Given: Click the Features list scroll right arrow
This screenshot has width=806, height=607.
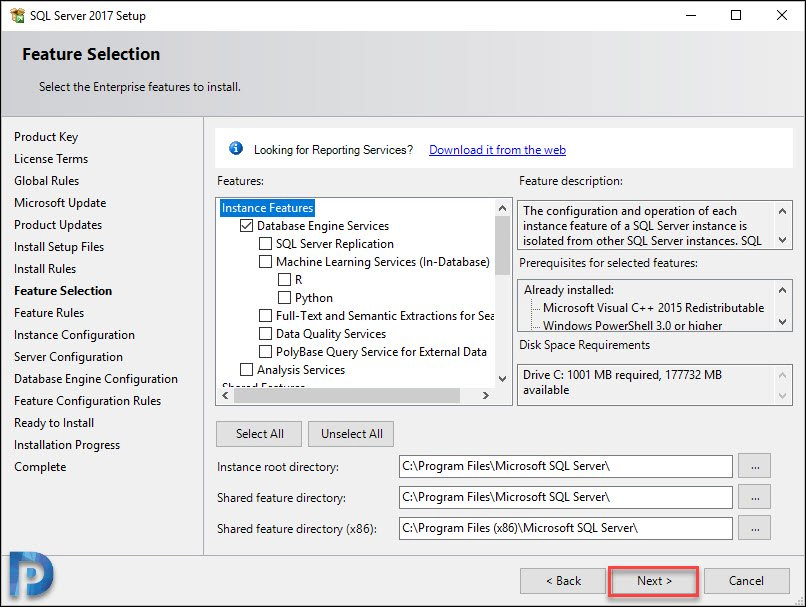Looking at the screenshot, I should pyautogui.click(x=486, y=395).
